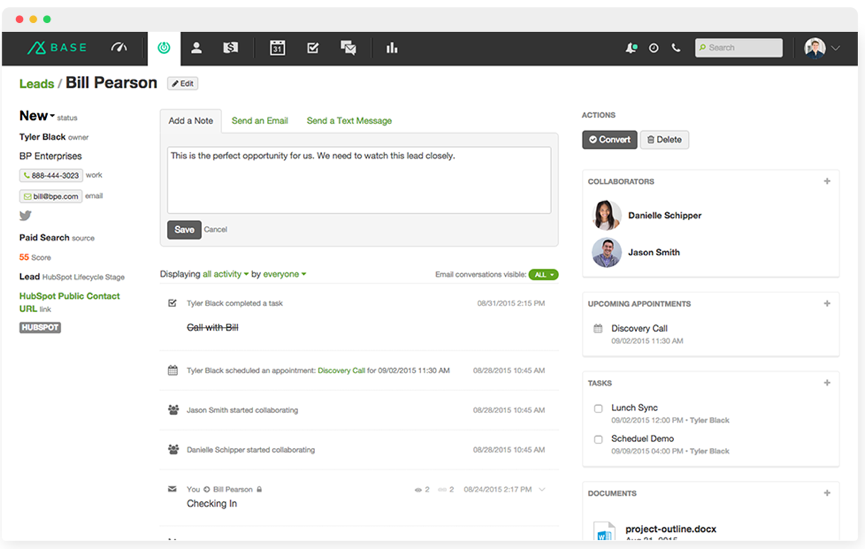Open HubSpot Public Contact URL link

[x=70, y=302]
